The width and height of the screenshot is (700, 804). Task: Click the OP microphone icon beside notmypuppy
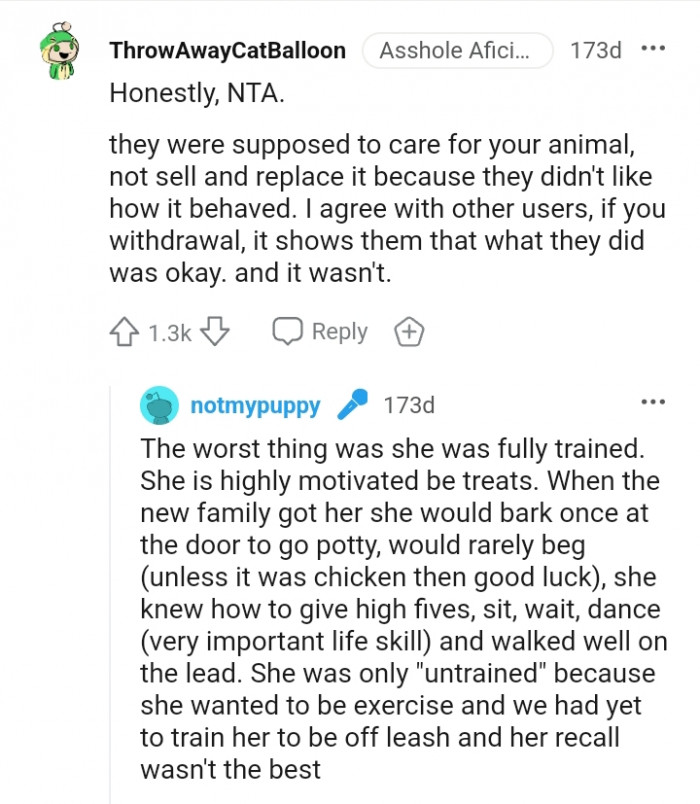[x=352, y=405]
